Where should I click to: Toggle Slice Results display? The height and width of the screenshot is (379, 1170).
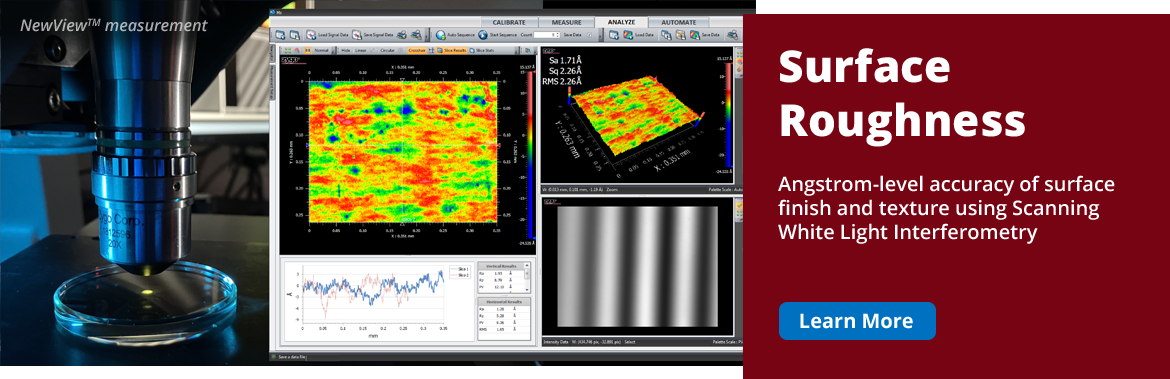(x=452, y=50)
